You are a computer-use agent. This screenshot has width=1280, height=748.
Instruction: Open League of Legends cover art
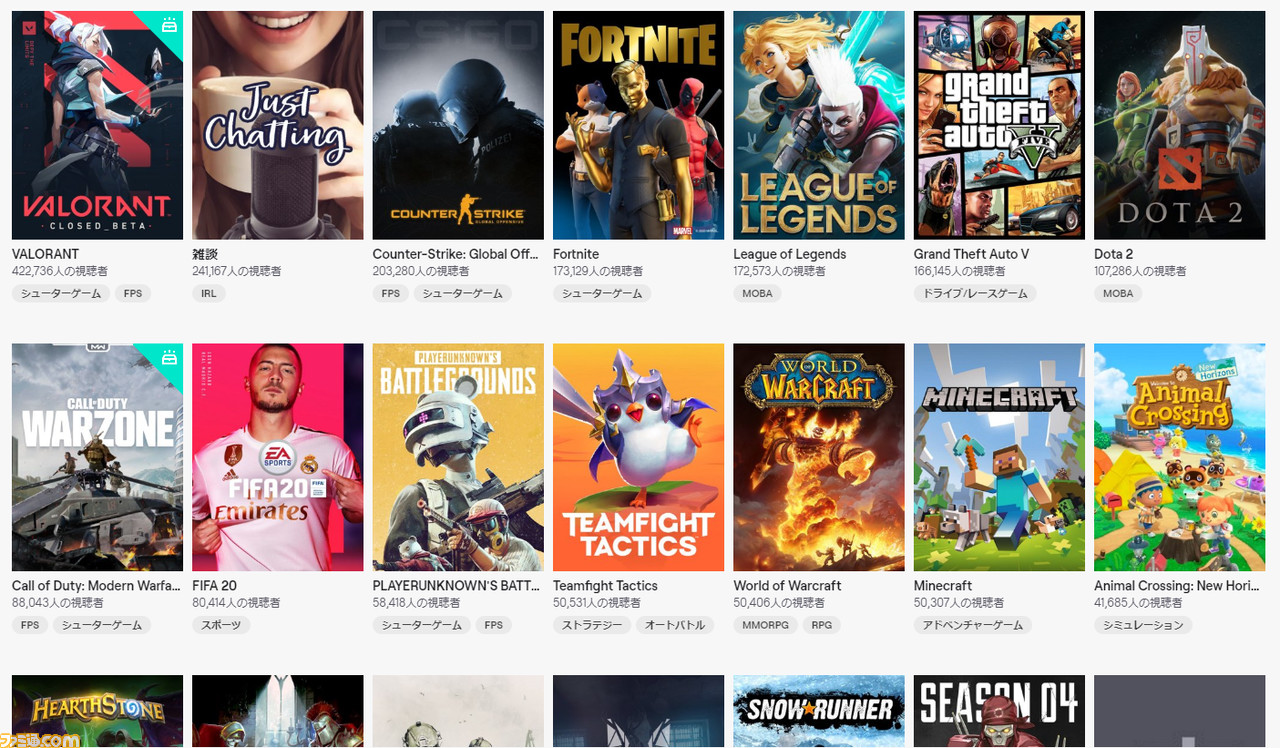click(x=819, y=126)
